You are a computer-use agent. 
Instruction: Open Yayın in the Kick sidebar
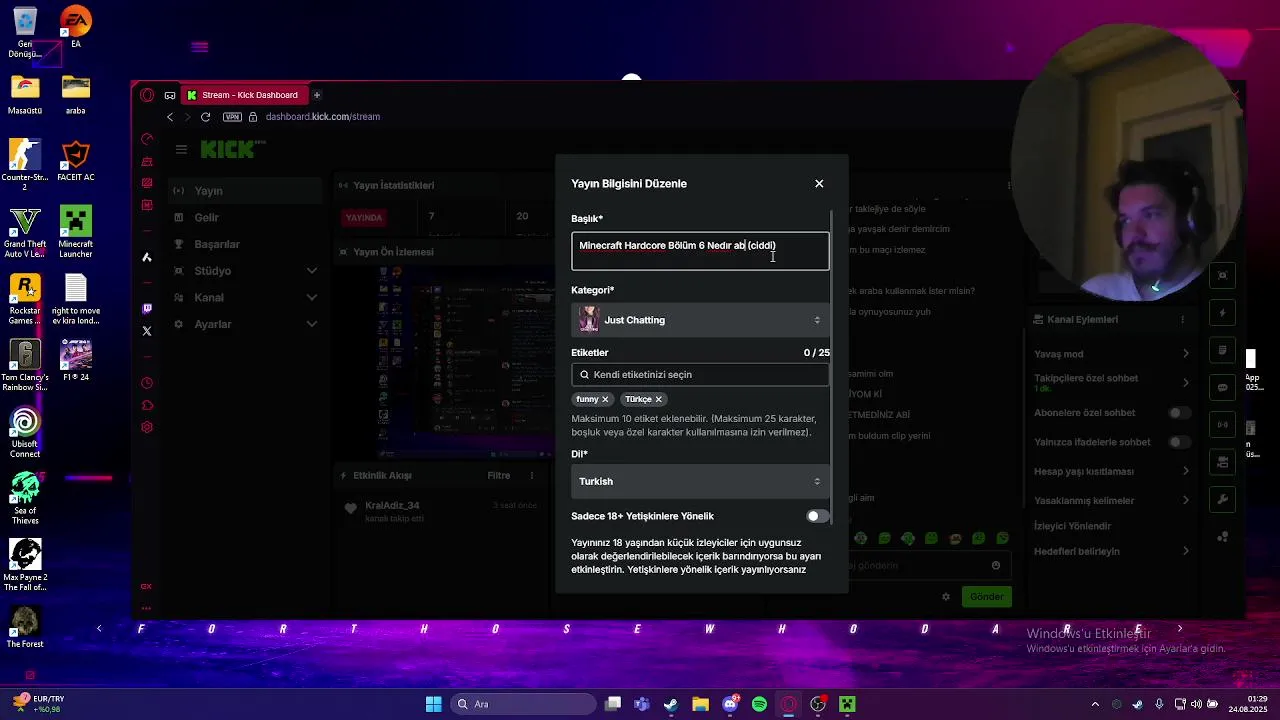[244, 191]
